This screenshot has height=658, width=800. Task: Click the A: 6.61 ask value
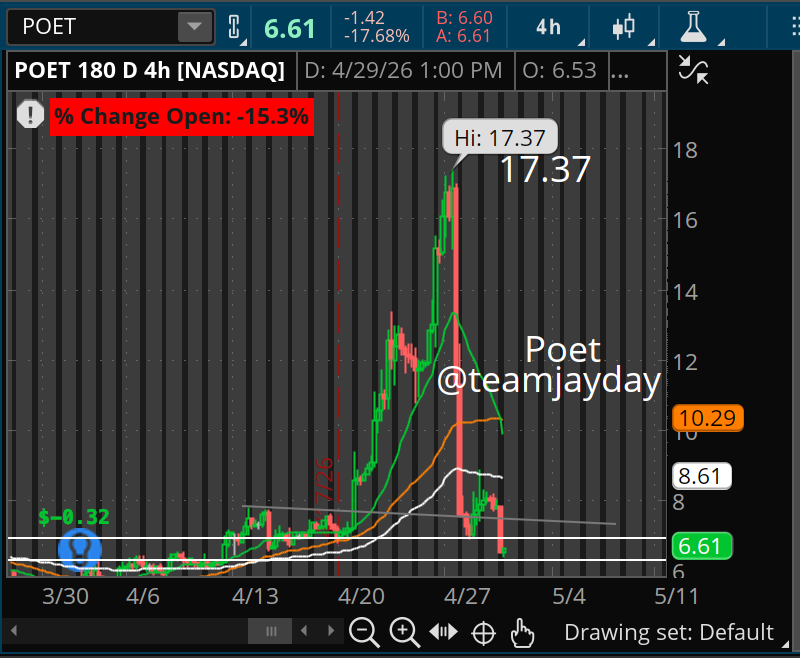(x=463, y=36)
